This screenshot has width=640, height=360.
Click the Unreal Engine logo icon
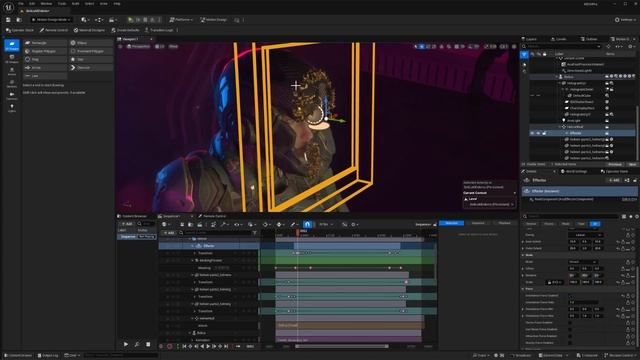[8, 7]
